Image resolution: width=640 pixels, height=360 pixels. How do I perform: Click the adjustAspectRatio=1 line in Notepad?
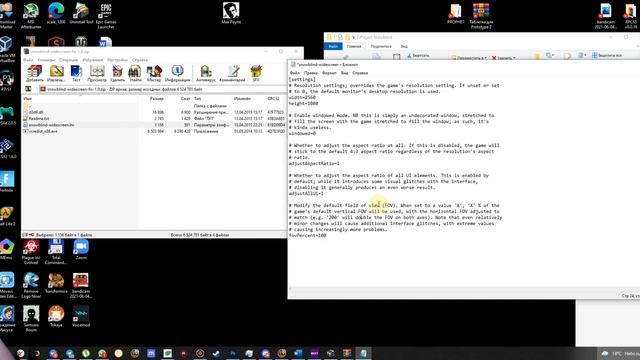coord(314,163)
